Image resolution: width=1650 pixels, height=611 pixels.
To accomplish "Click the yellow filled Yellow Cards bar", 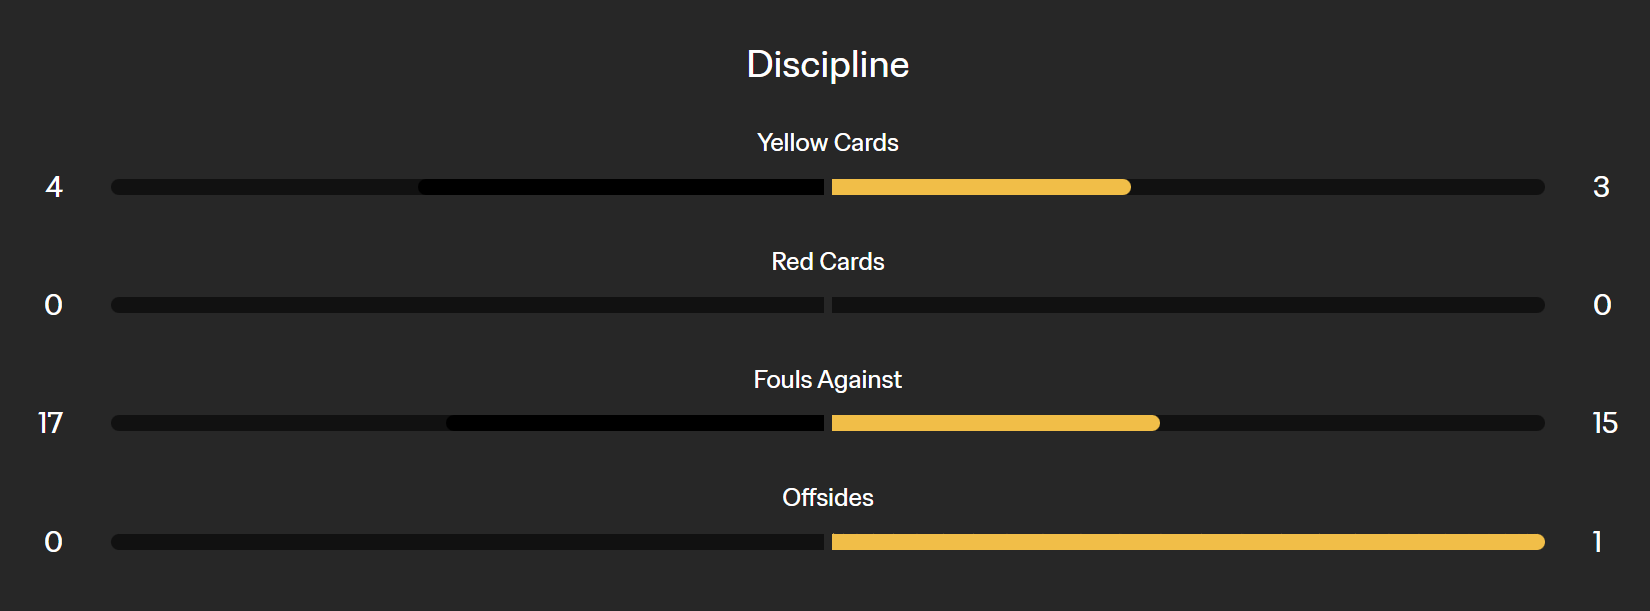I will (980, 187).
